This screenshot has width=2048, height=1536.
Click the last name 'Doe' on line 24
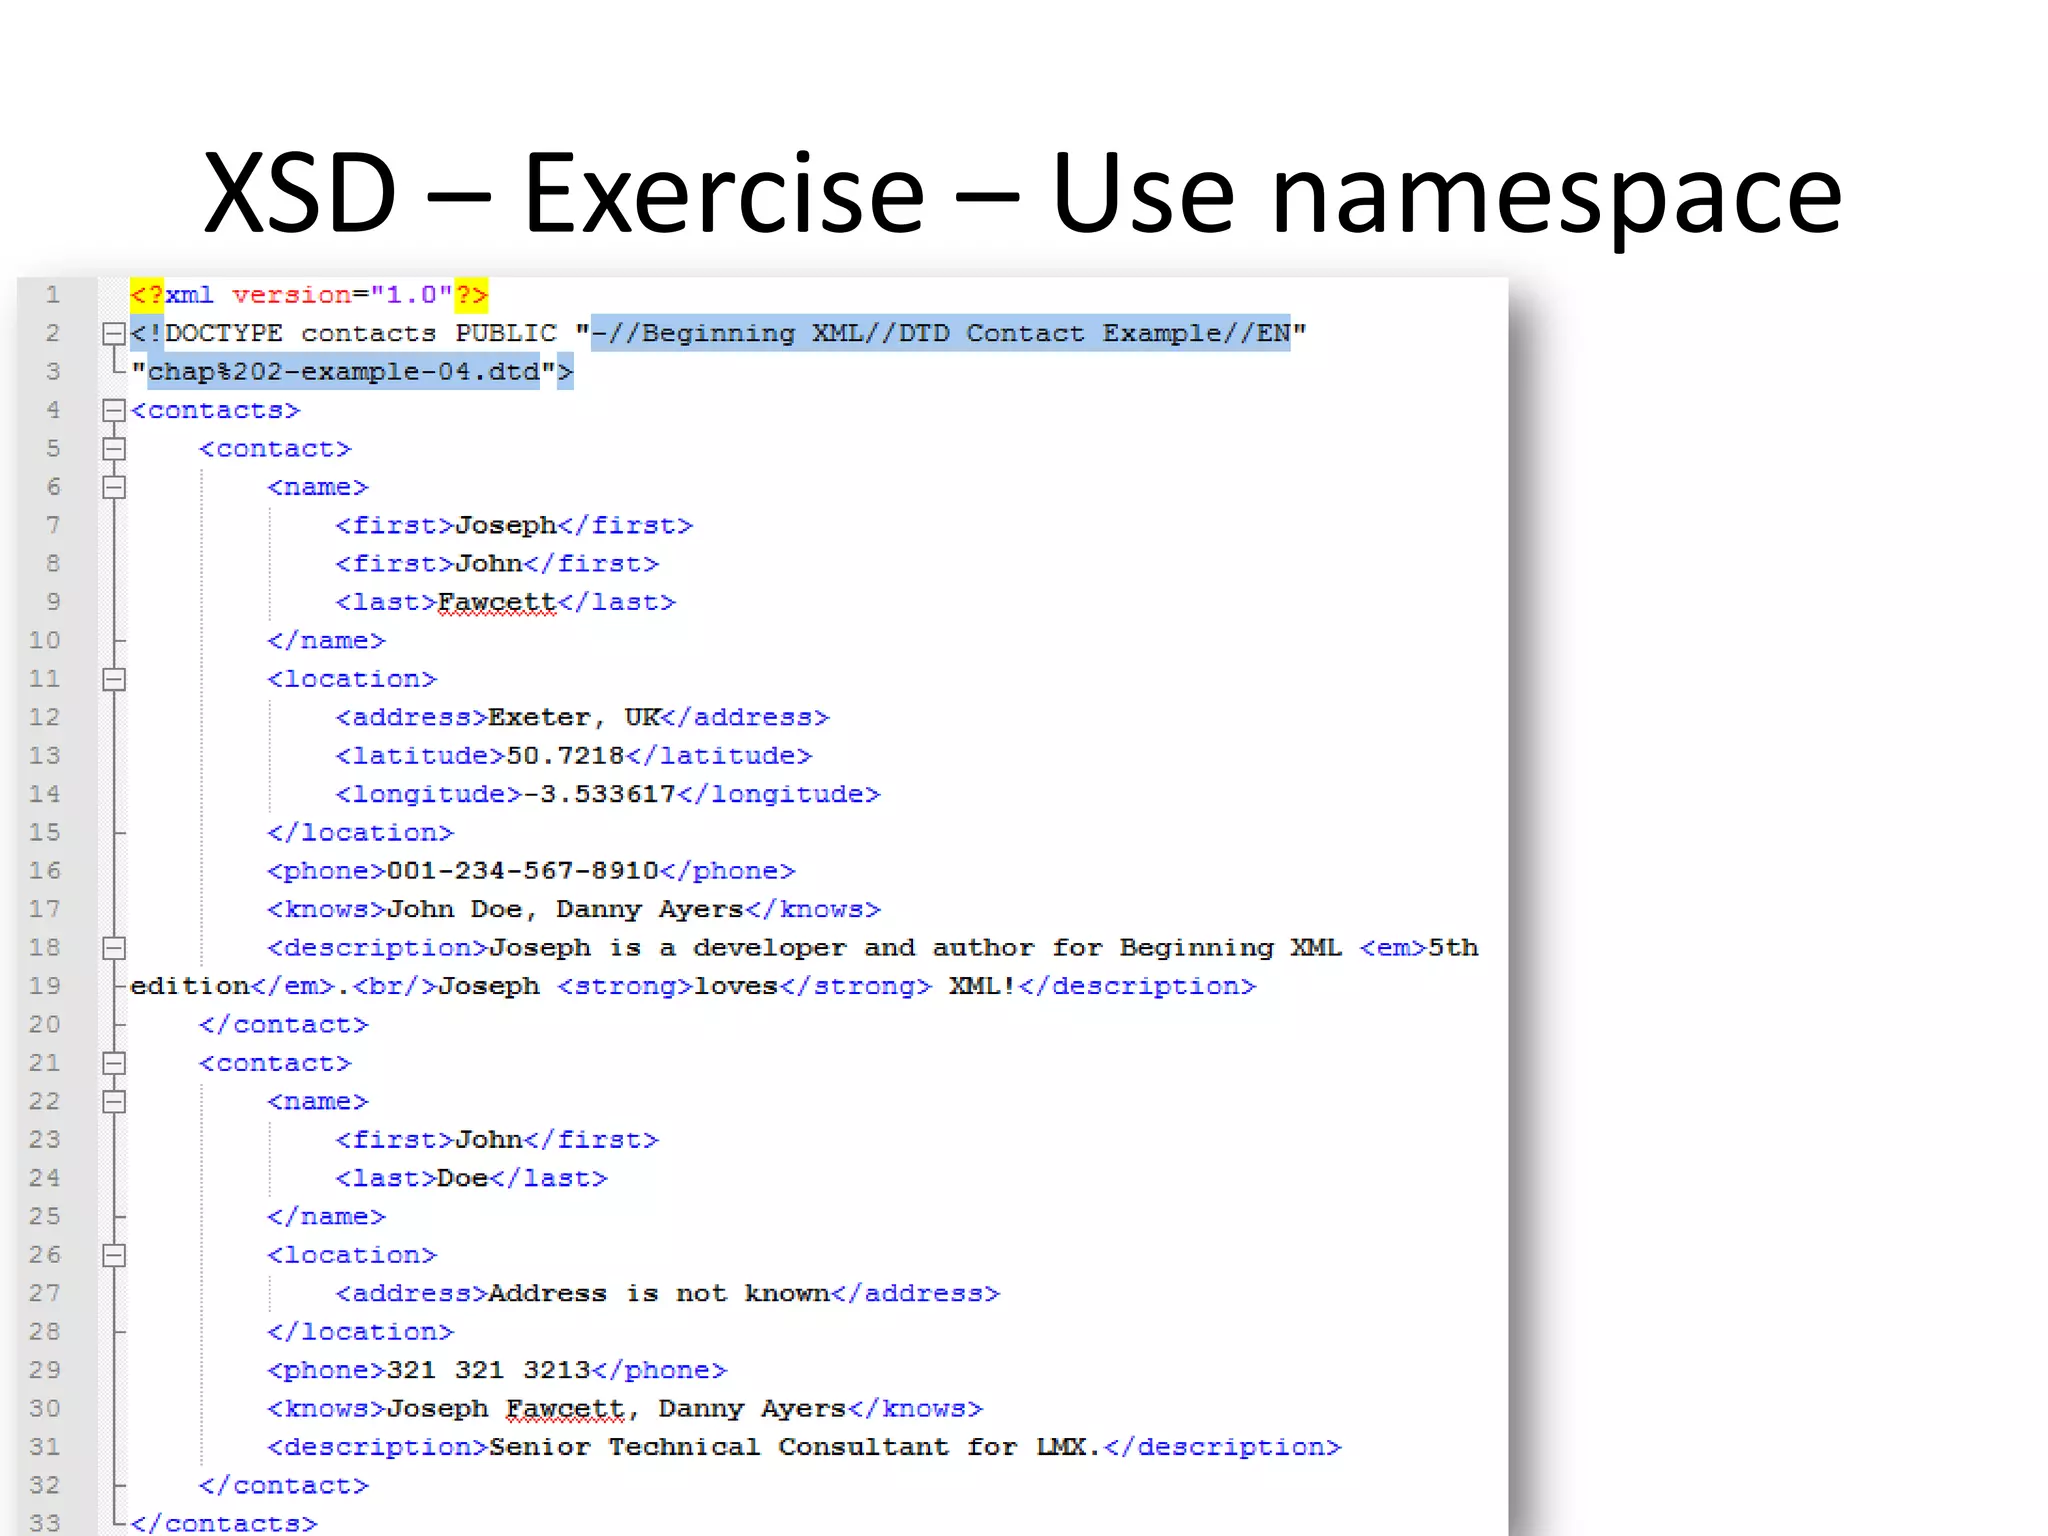click(x=463, y=1178)
